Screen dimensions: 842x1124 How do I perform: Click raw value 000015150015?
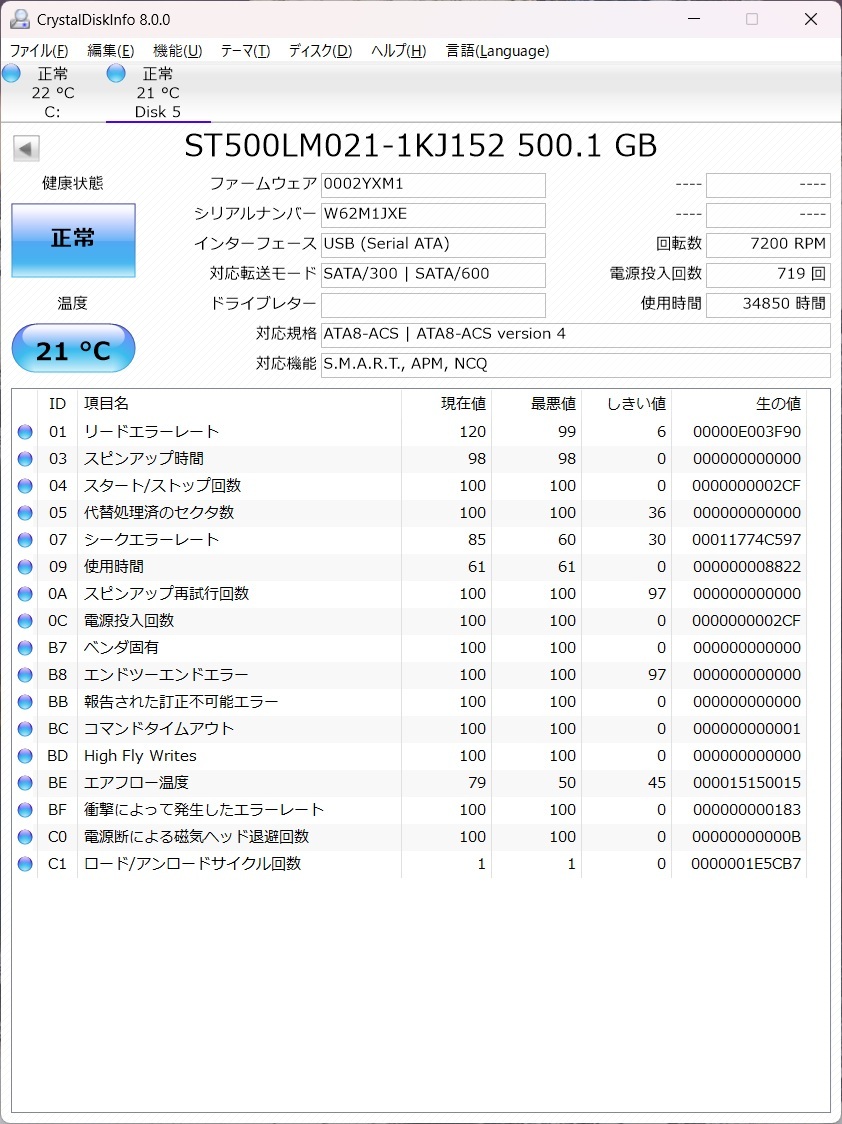[747, 783]
